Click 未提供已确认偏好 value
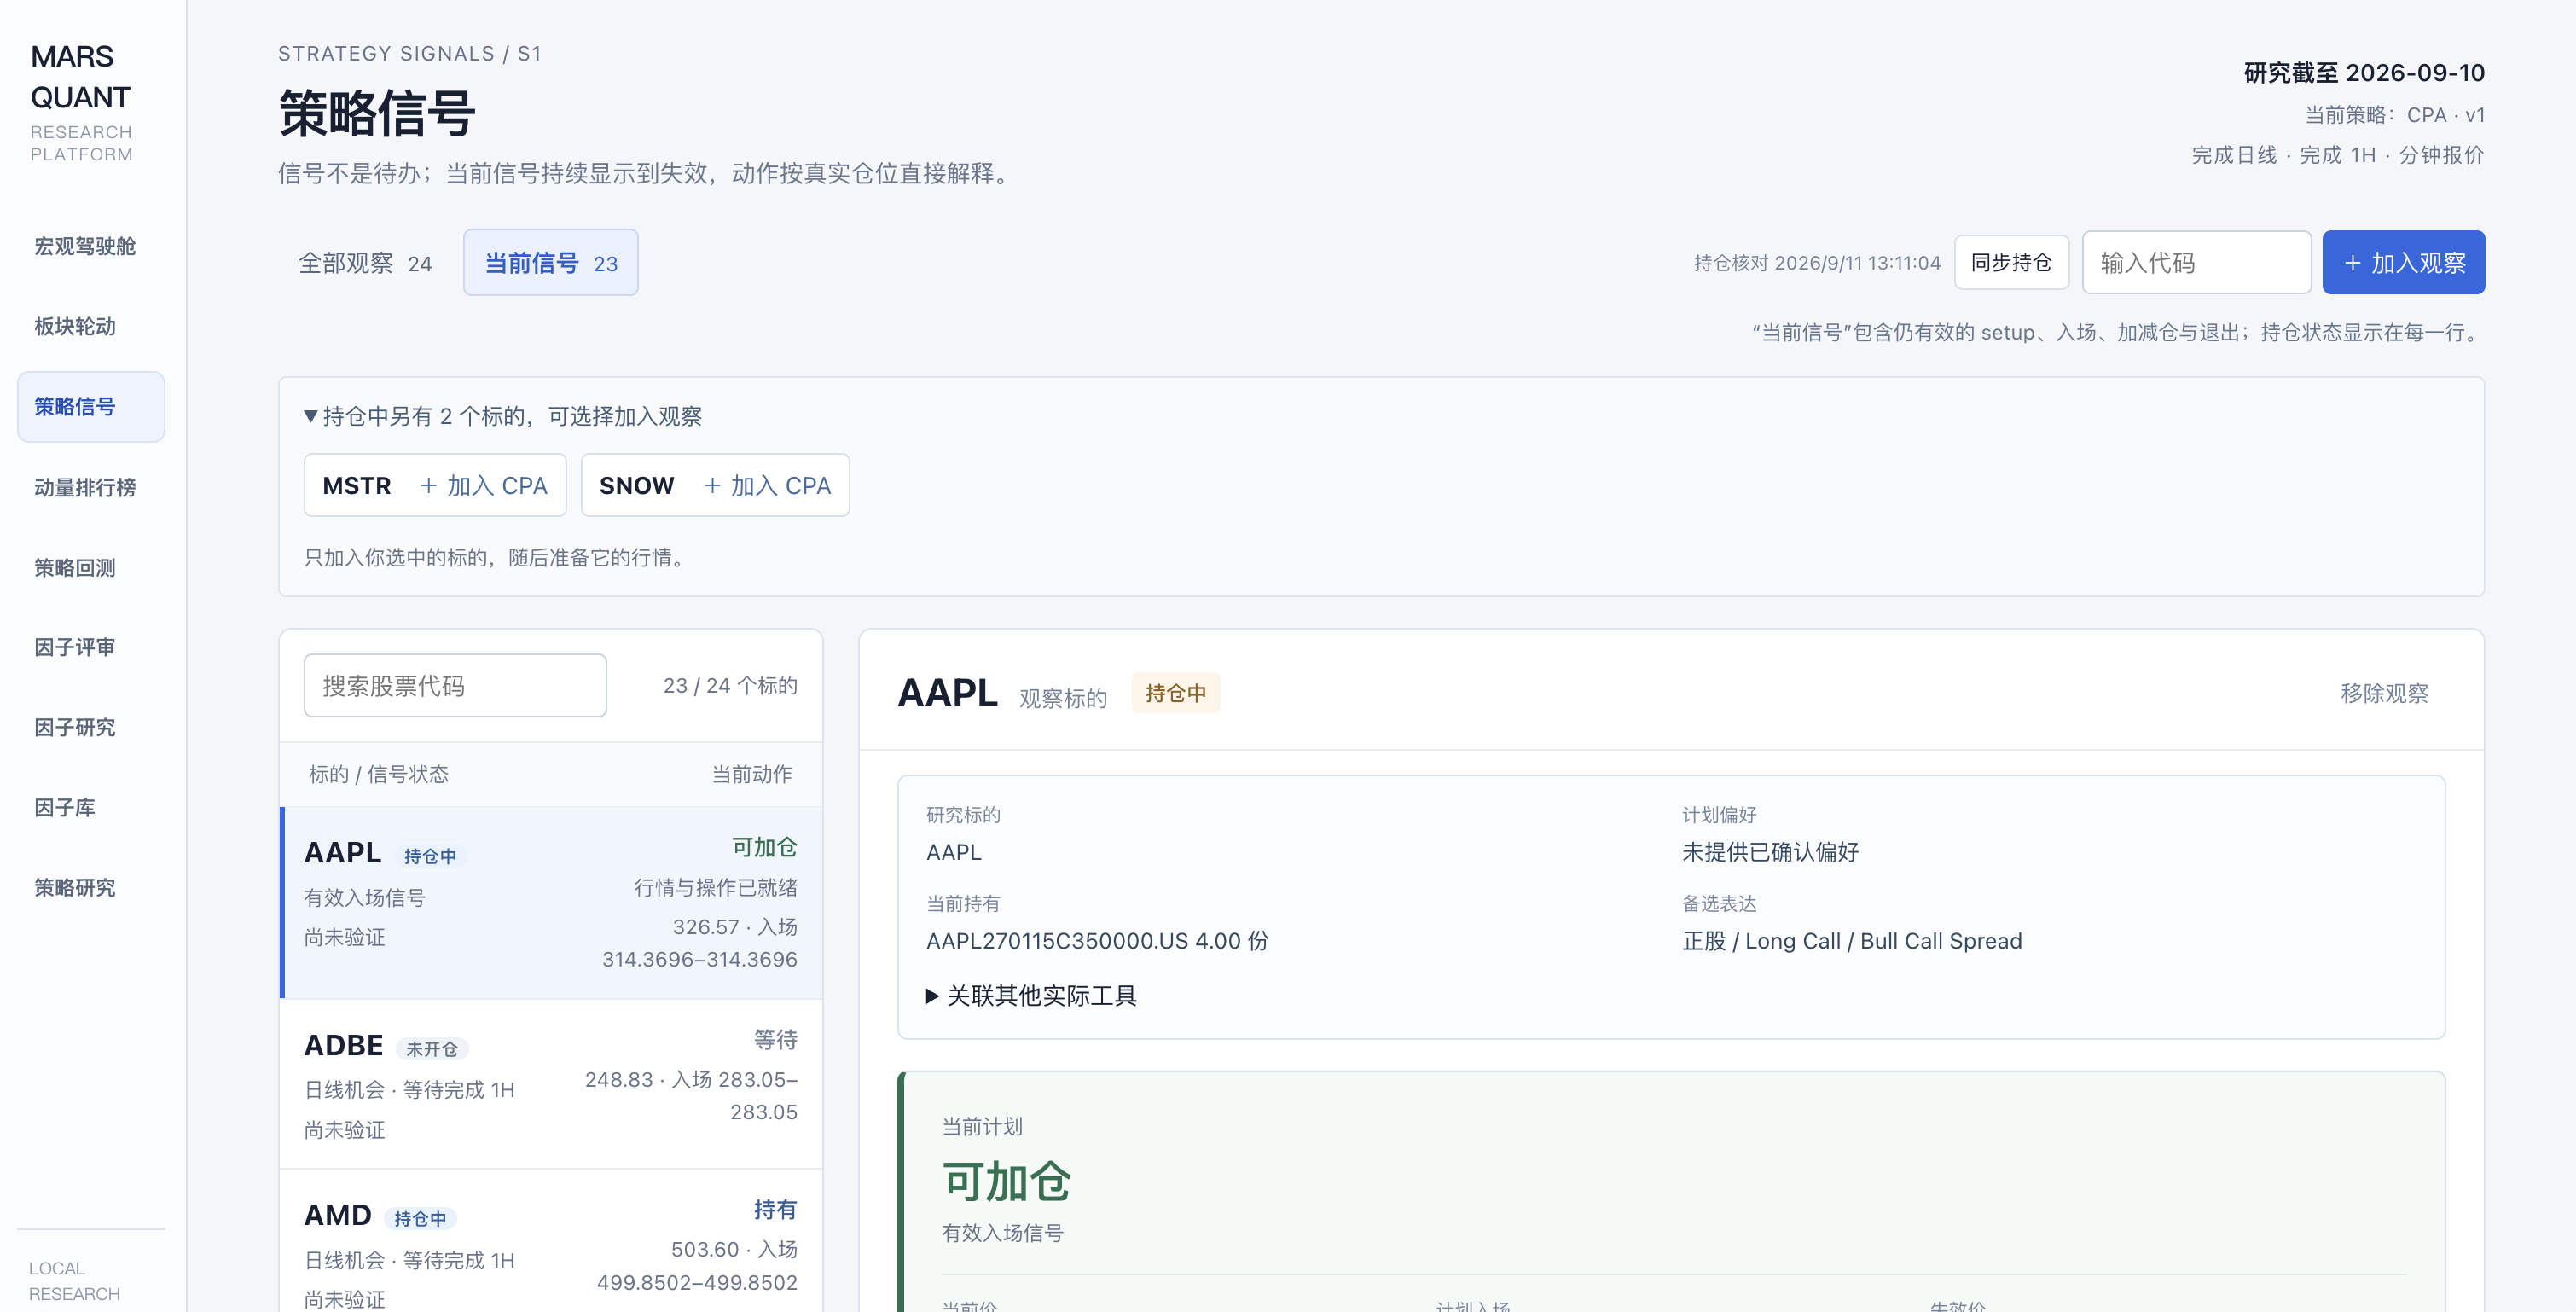This screenshot has width=2576, height=1312. click(x=1770, y=852)
